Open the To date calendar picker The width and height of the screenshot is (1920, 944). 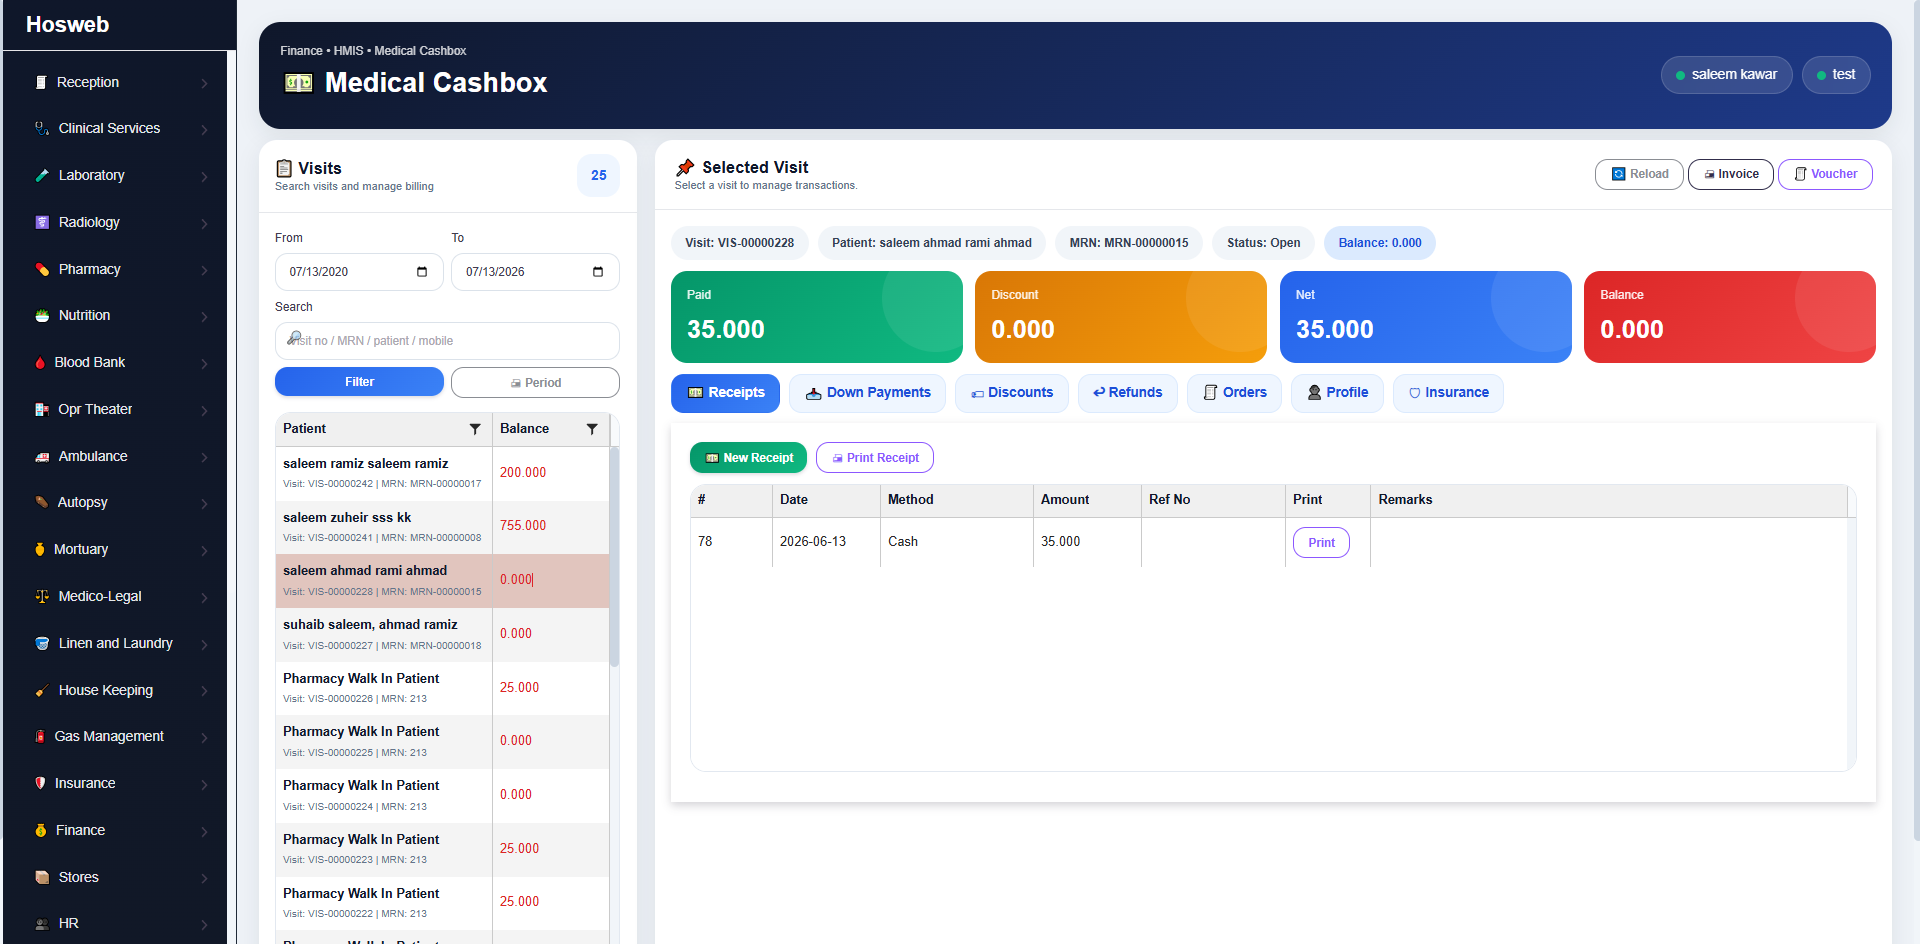coord(598,272)
